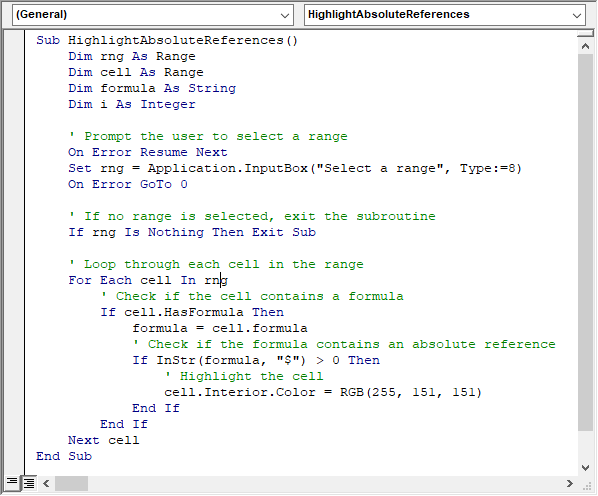
Task: Click on 'Application.InputBox' in the code
Action: (x=228, y=168)
